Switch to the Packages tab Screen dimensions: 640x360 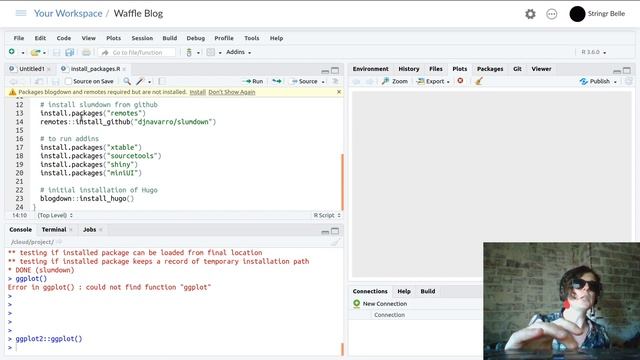pyautogui.click(x=490, y=69)
